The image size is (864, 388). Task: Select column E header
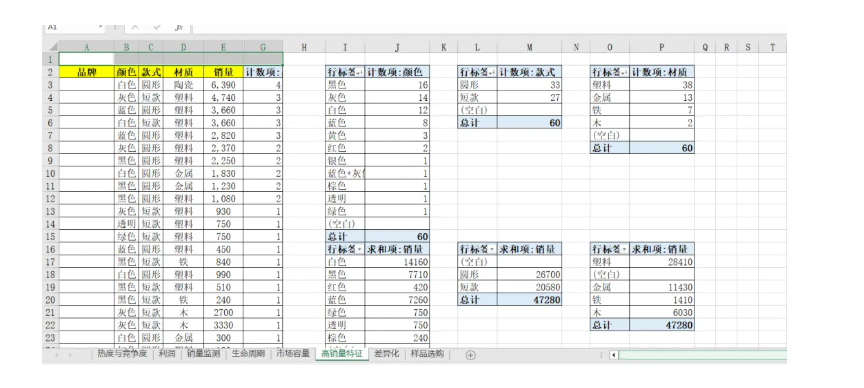click(223, 47)
